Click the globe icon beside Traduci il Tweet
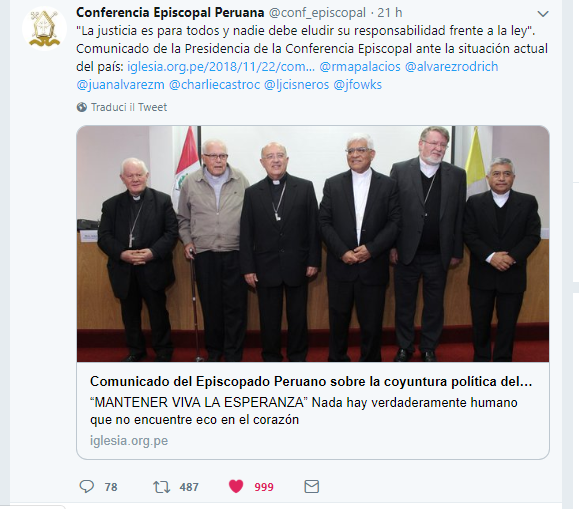 pyautogui.click(x=82, y=107)
